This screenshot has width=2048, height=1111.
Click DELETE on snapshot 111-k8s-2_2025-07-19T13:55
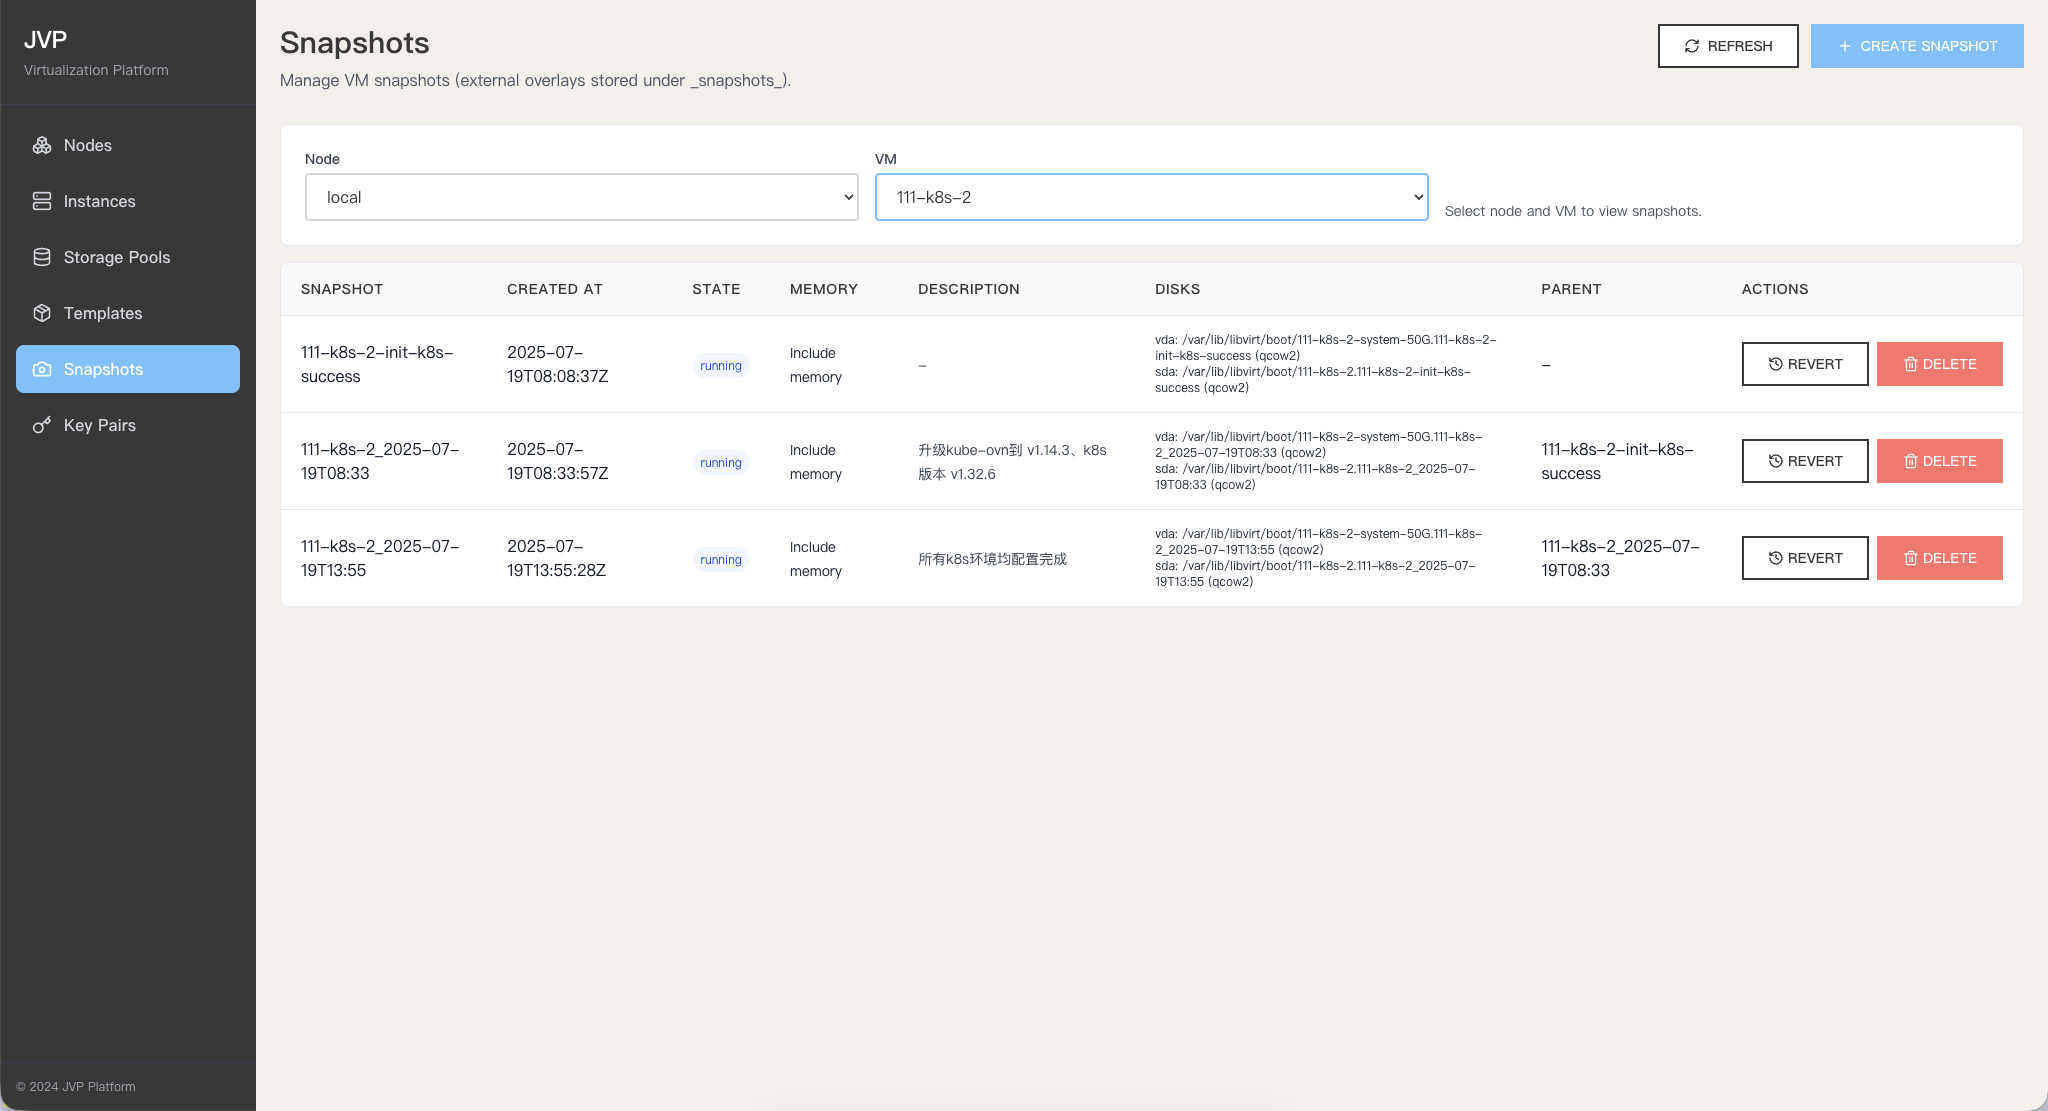pos(1939,557)
